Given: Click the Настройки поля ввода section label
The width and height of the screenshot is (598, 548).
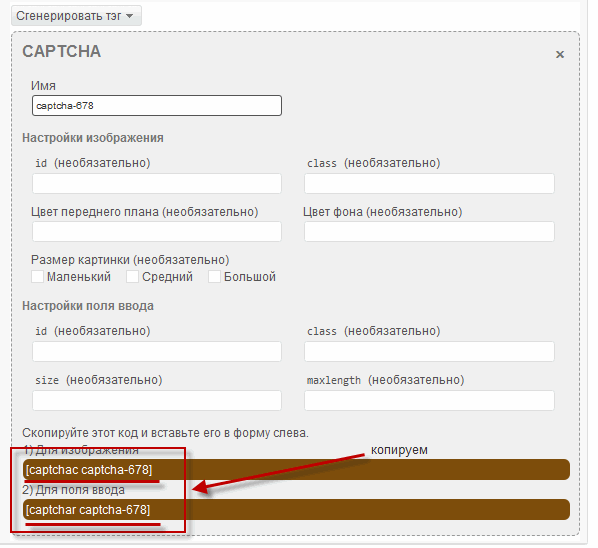Looking at the screenshot, I should point(88,306).
